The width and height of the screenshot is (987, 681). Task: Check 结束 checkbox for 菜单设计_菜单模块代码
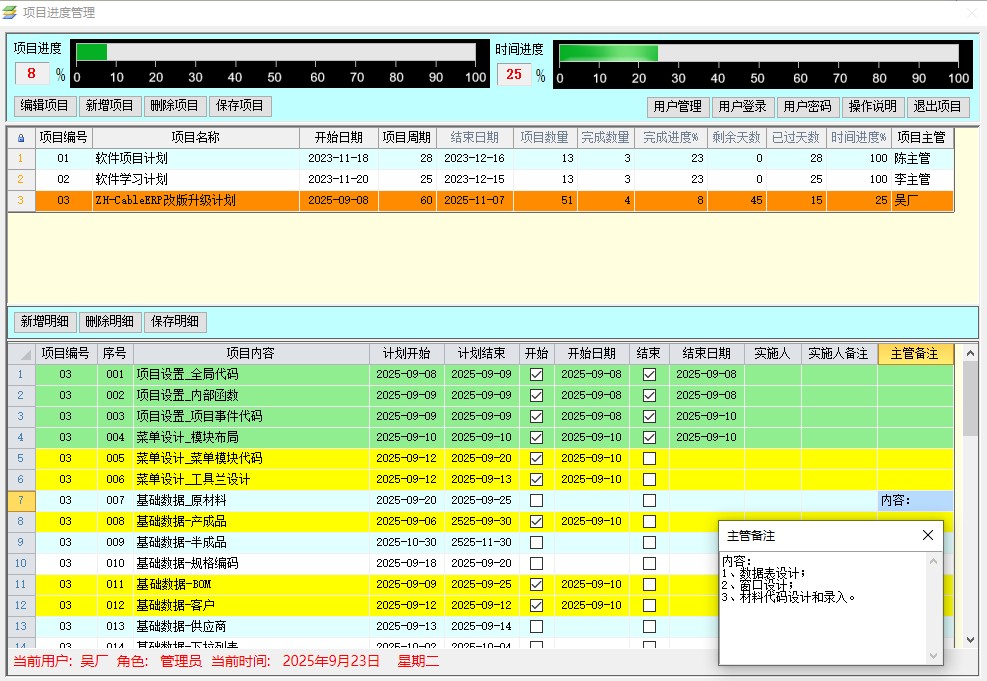click(x=649, y=458)
